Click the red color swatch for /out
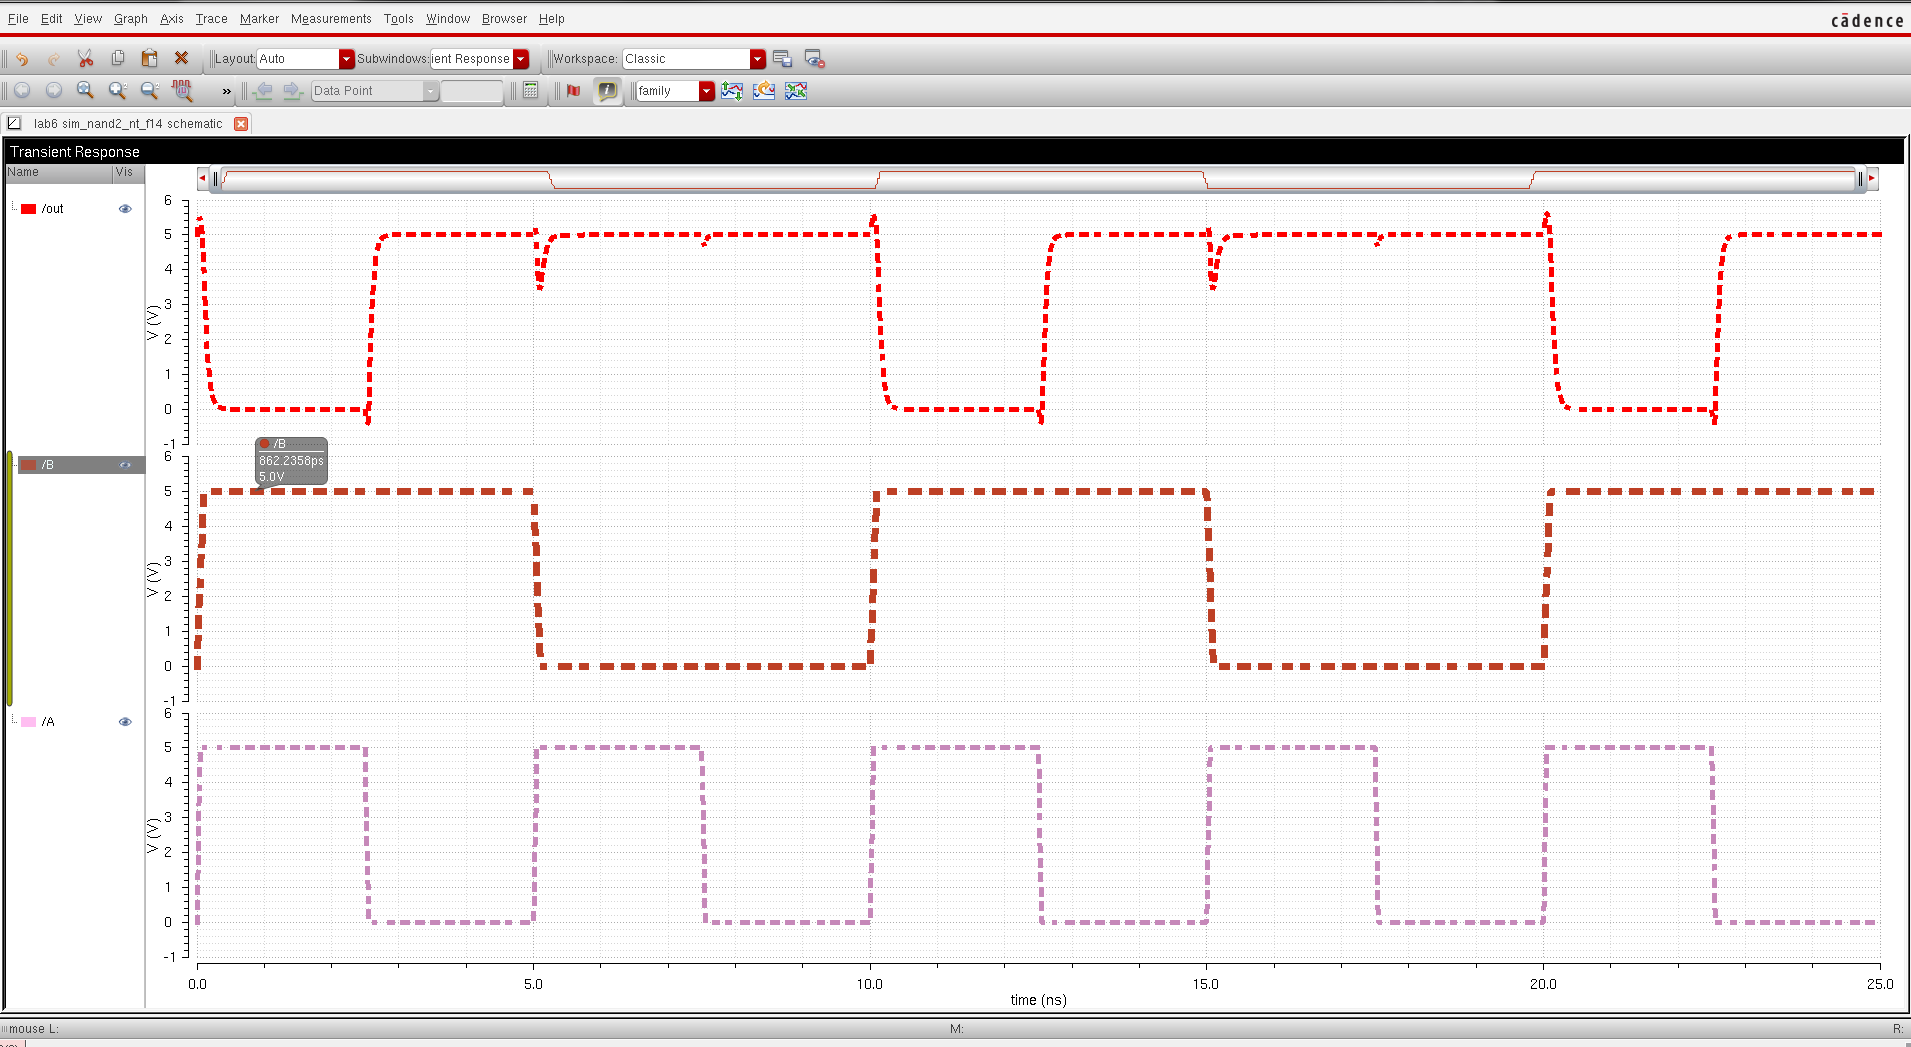This screenshot has width=1911, height=1047. tap(28, 209)
